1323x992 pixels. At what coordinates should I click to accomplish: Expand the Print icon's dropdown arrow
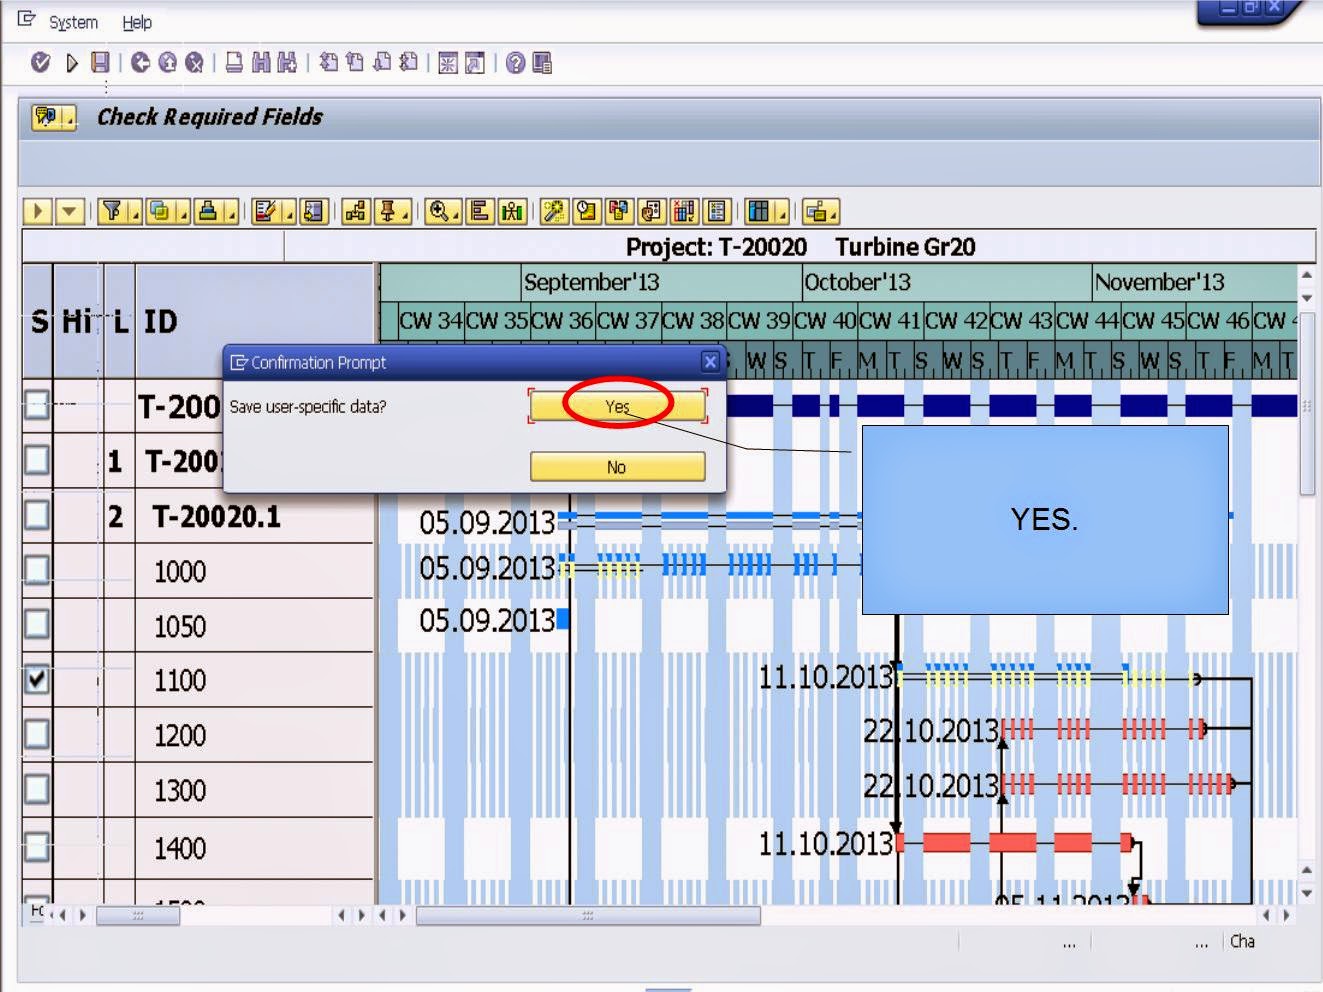(x=231, y=216)
